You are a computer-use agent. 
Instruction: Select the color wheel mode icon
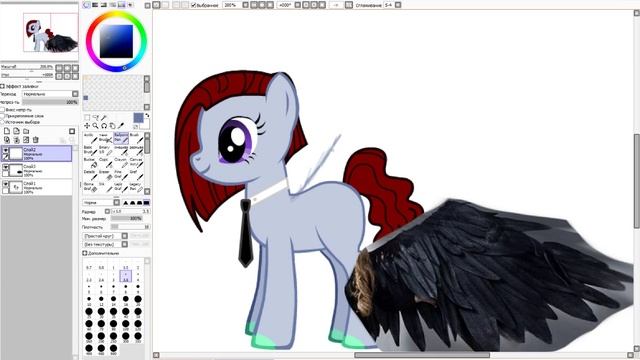click(x=87, y=5)
